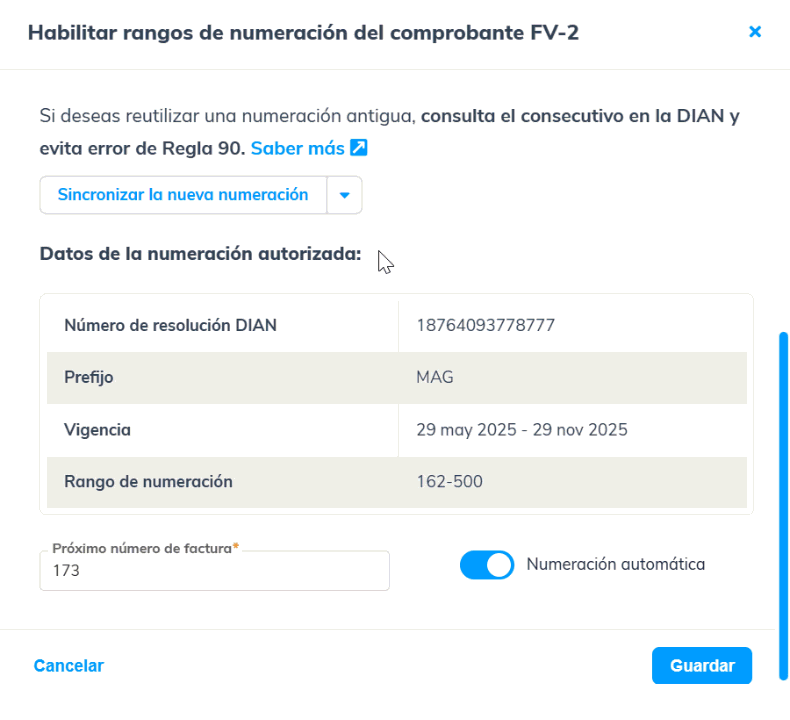The height and width of the screenshot is (720, 790).
Task: Open the Saber más link
Action: point(297,148)
